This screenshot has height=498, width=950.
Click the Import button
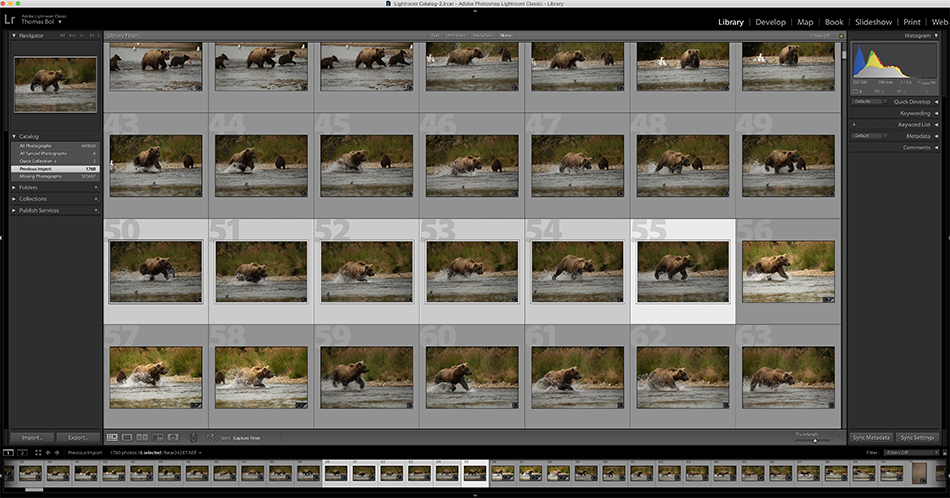coord(32,437)
